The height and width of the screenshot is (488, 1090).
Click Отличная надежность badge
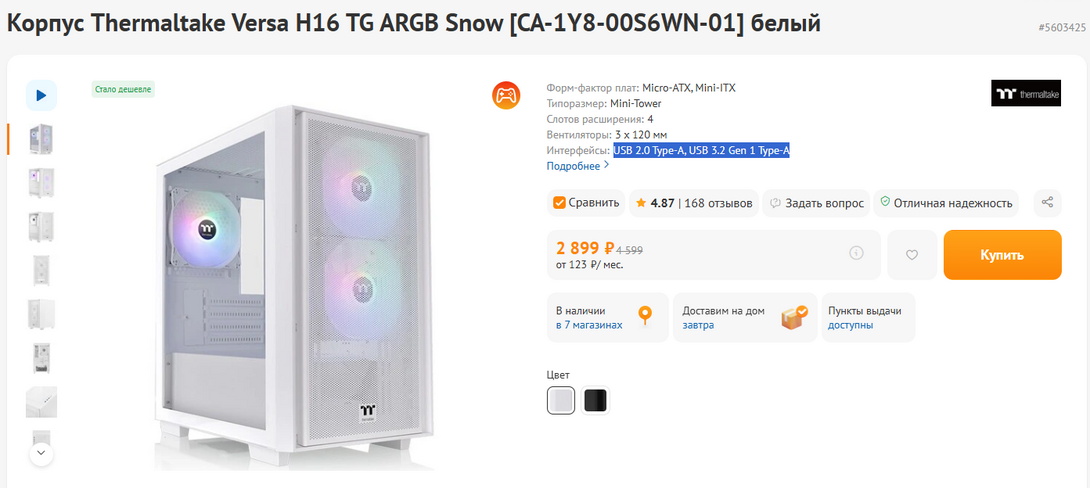[946, 203]
